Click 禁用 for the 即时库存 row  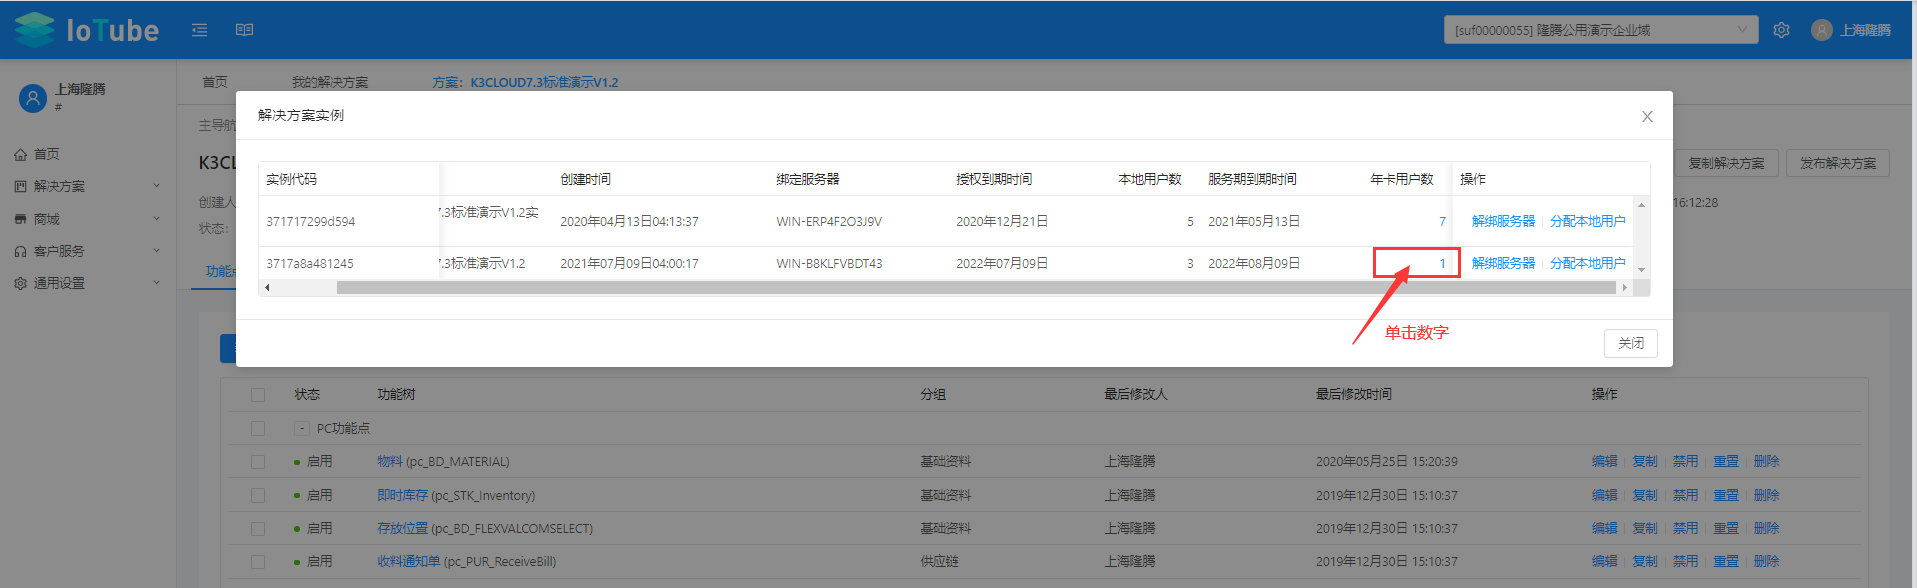click(x=1685, y=495)
